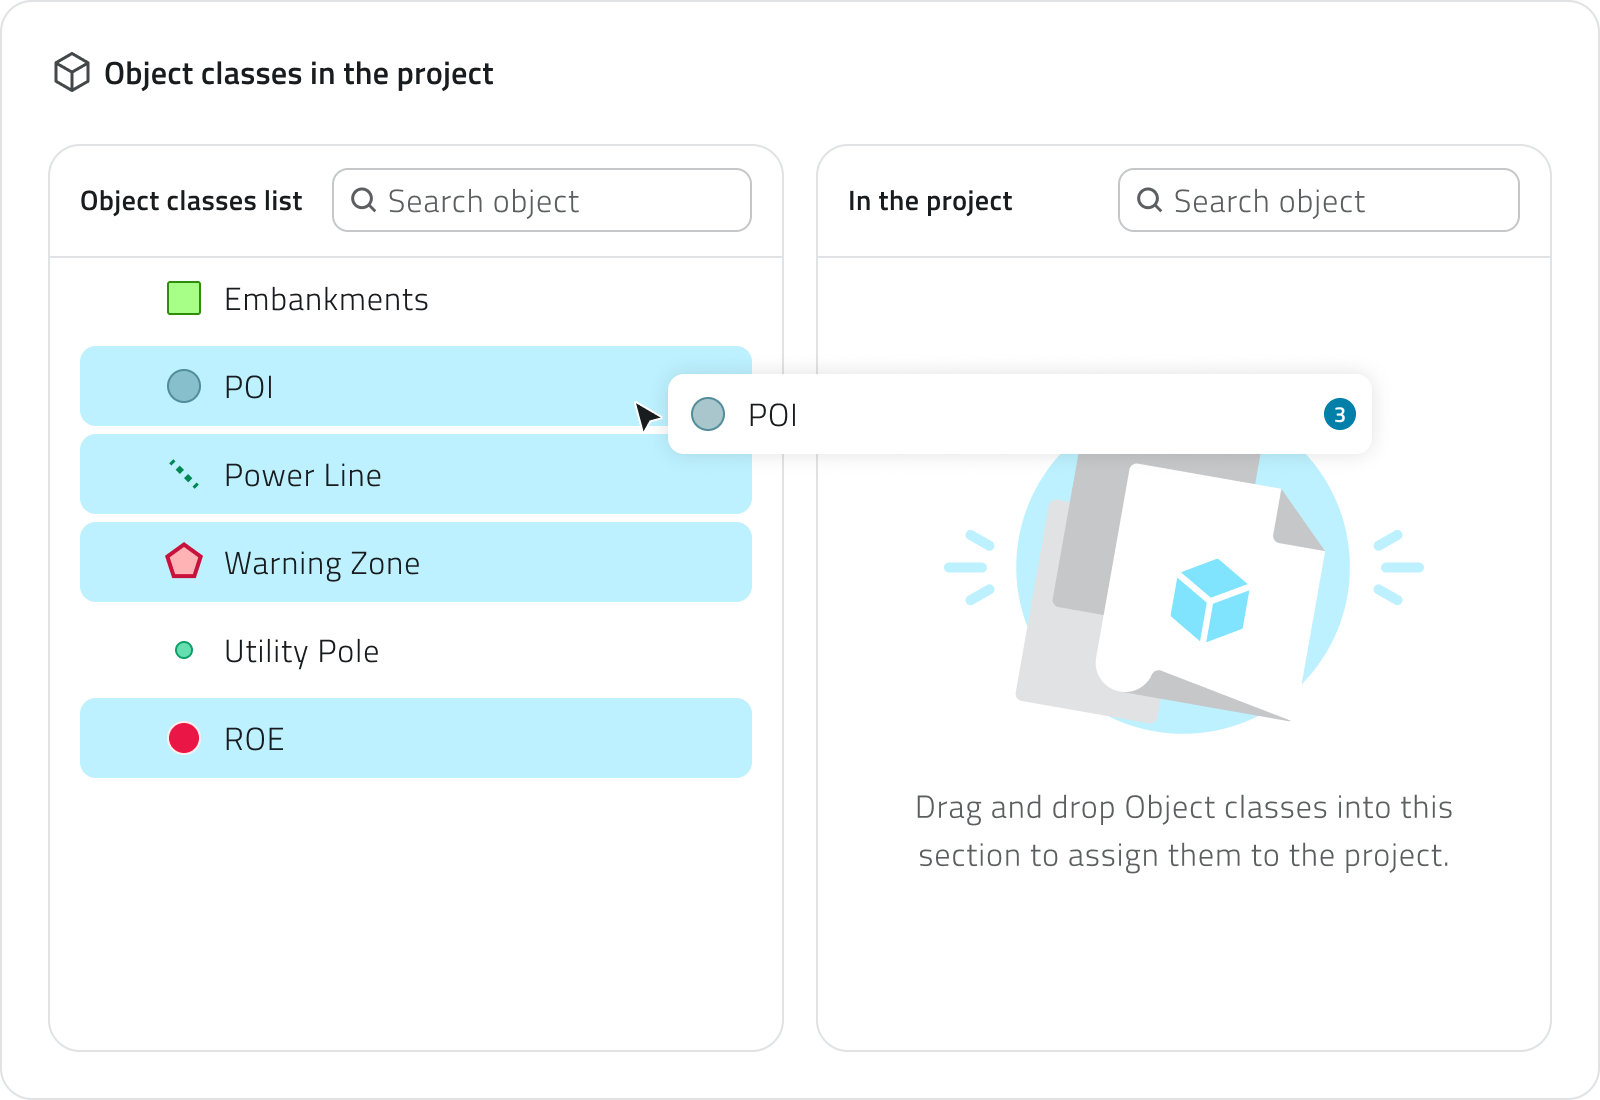The width and height of the screenshot is (1600, 1100).
Task: Focus the Object classes list search field
Action: 560,201
